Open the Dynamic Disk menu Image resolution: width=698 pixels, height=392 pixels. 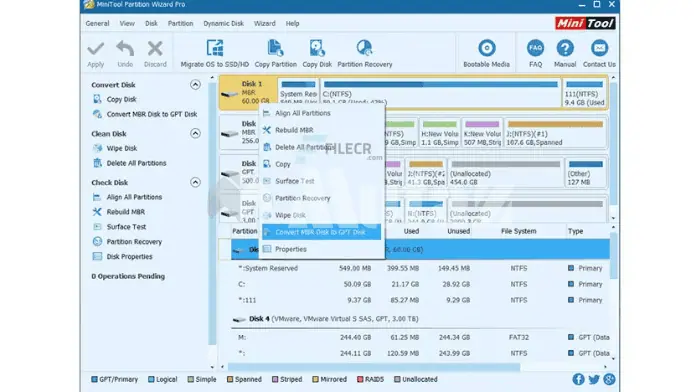click(x=223, y=24)
